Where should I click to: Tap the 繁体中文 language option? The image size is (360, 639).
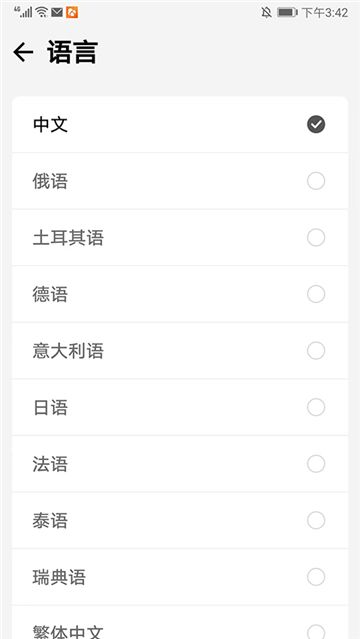pos(180,623)
